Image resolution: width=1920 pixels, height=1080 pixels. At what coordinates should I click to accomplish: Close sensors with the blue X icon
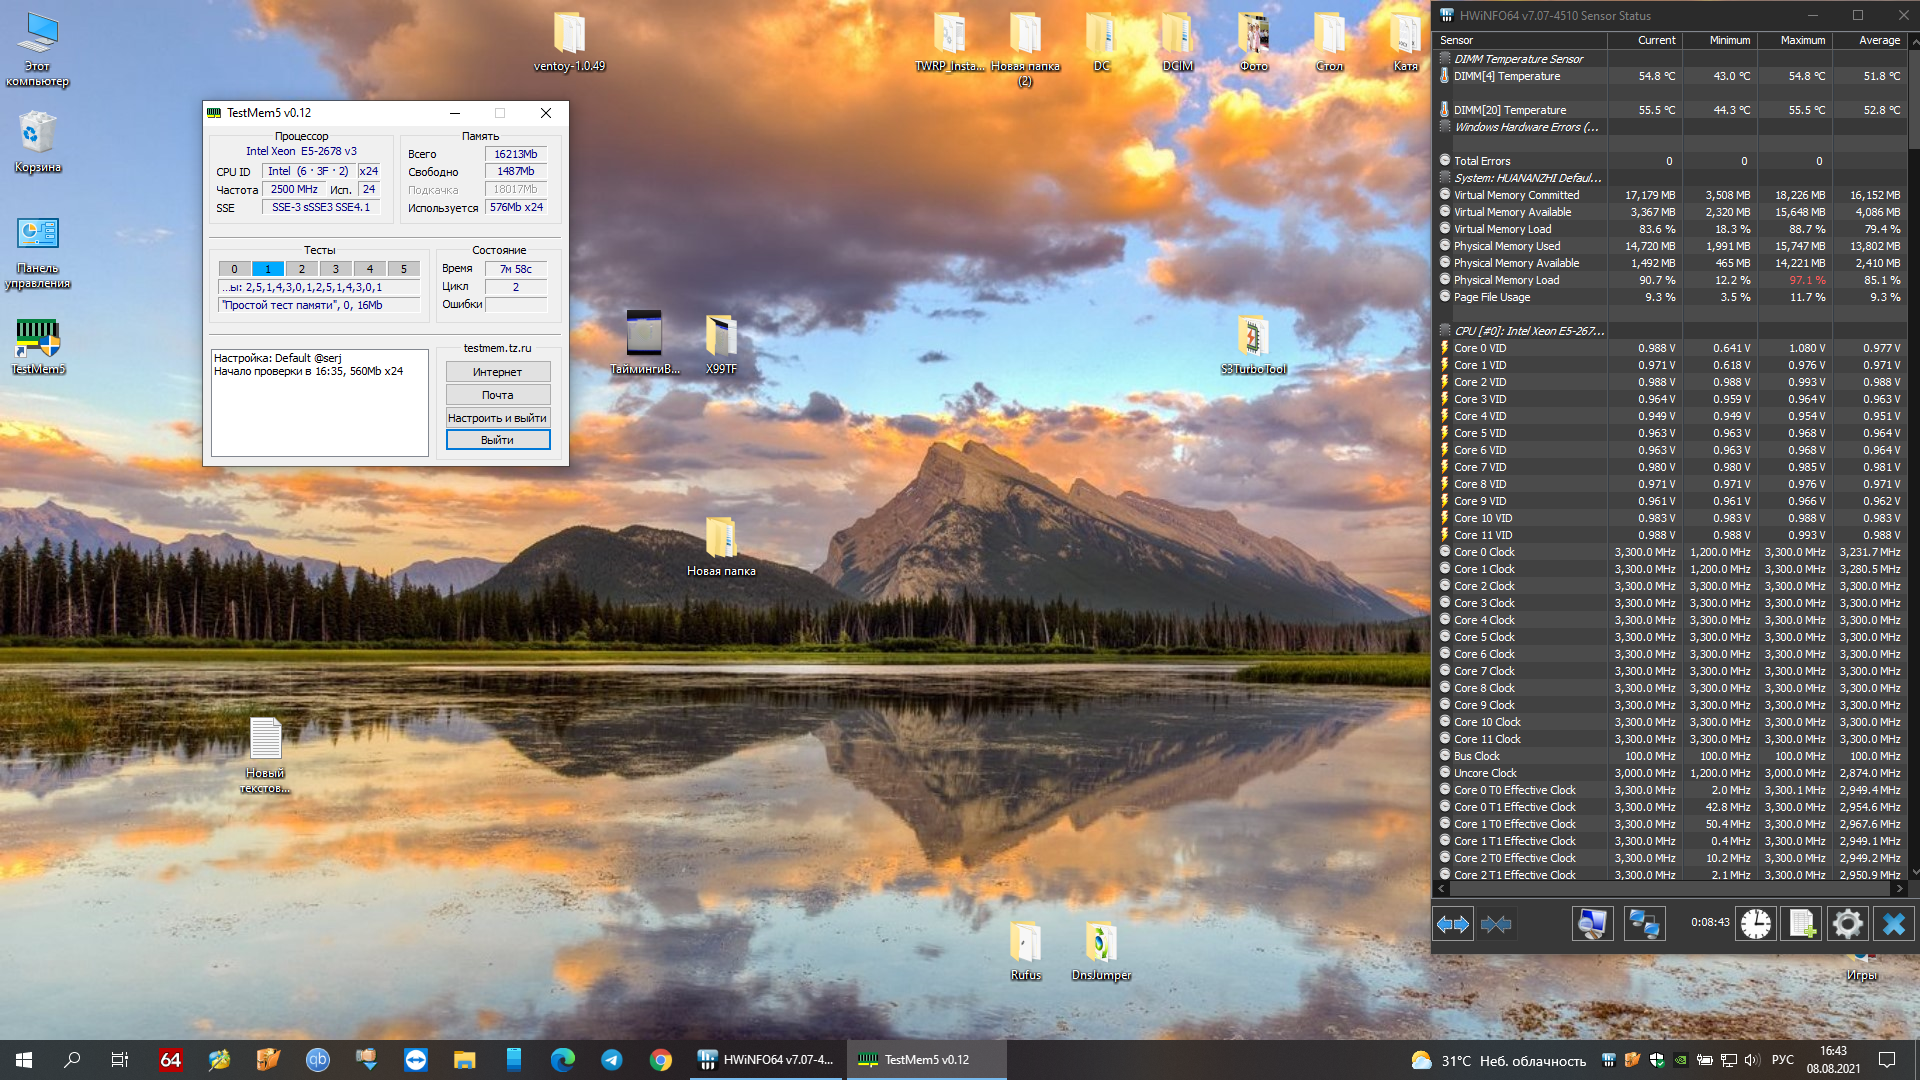(1894, 924)
